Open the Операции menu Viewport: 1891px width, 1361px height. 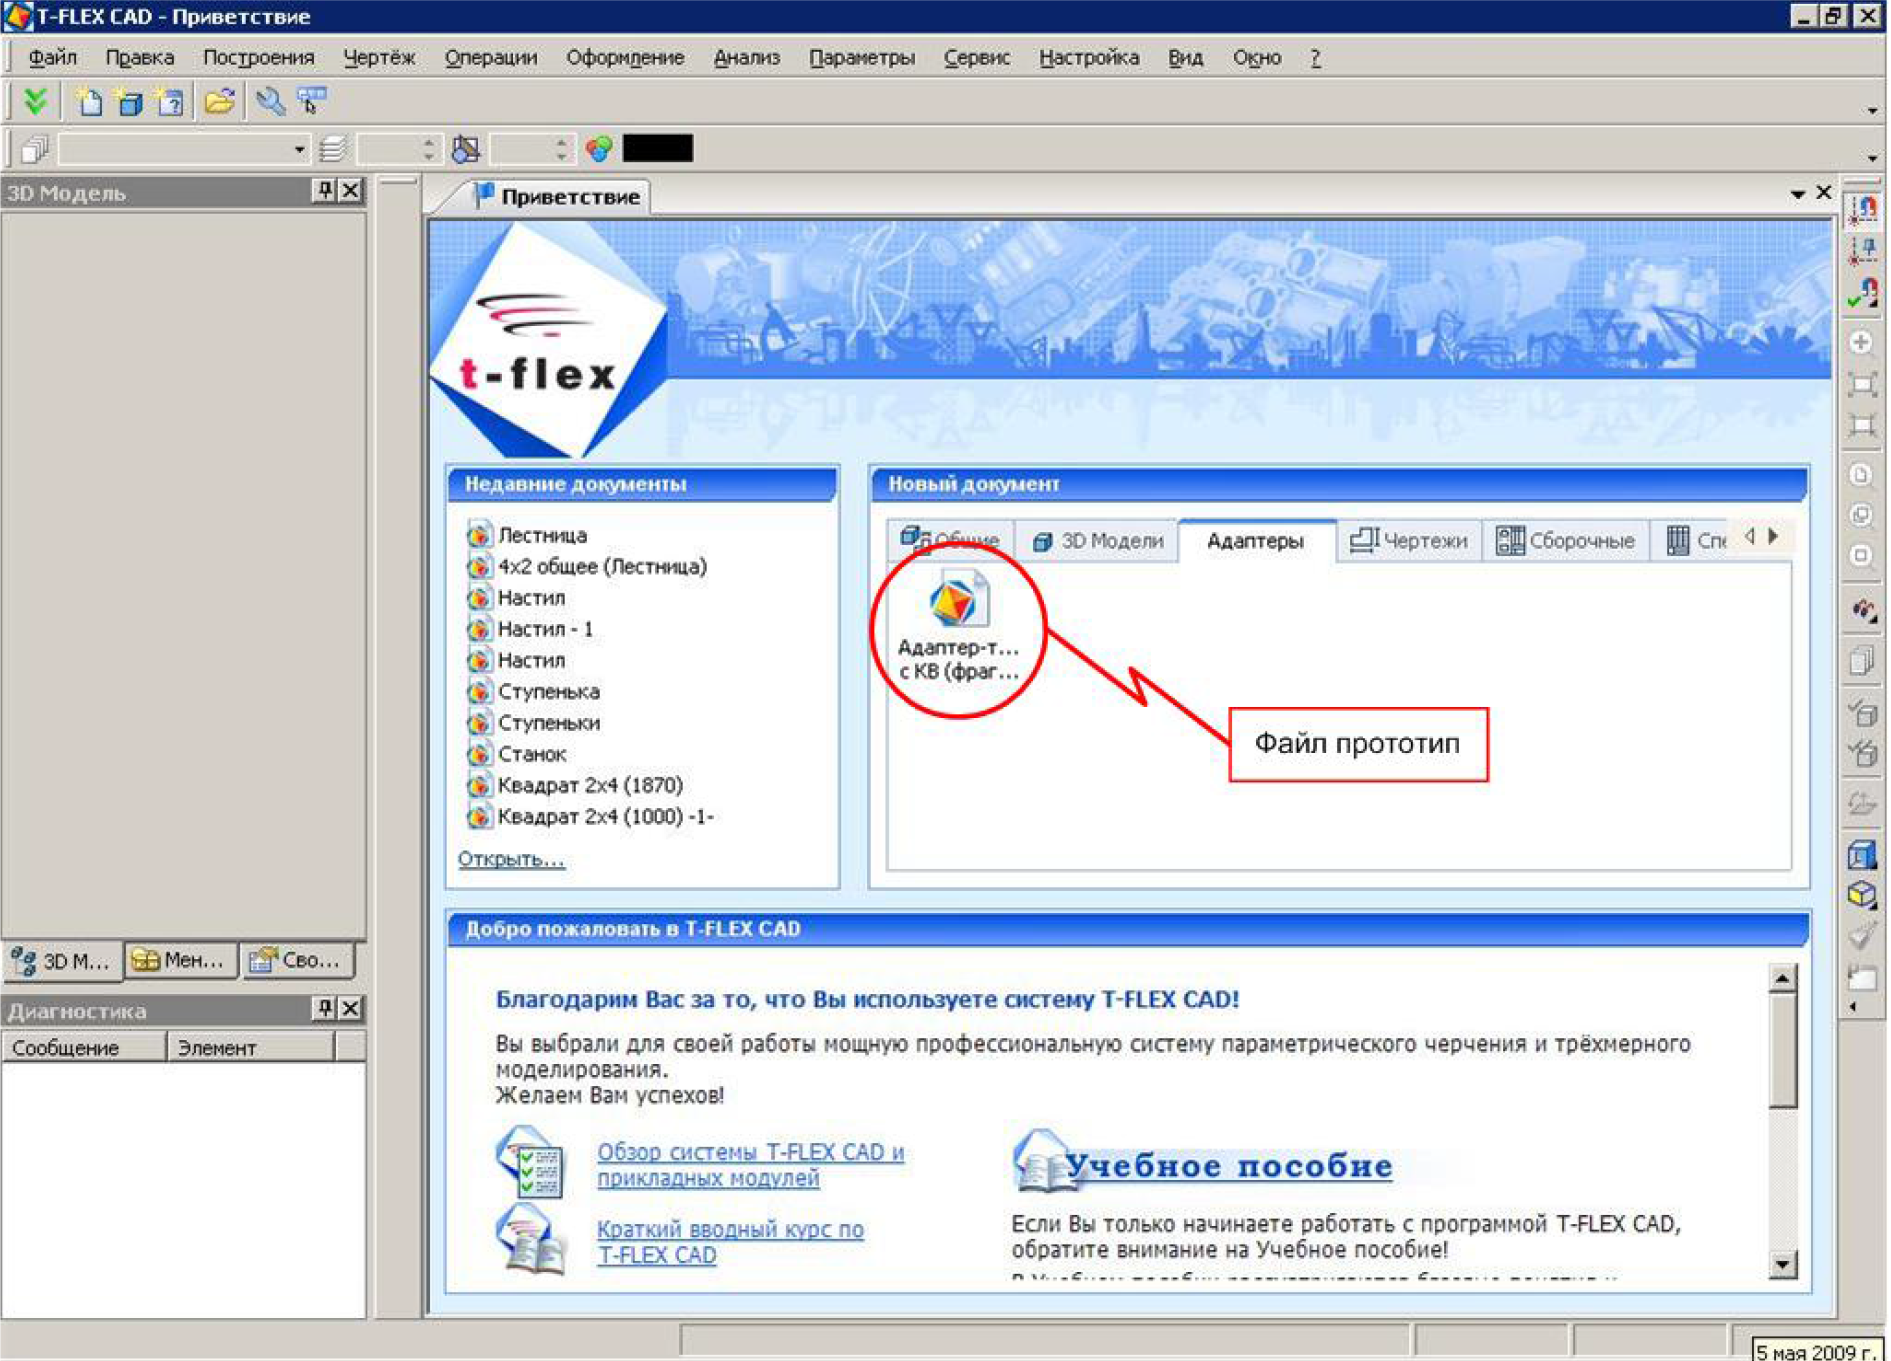pos(490,58)
